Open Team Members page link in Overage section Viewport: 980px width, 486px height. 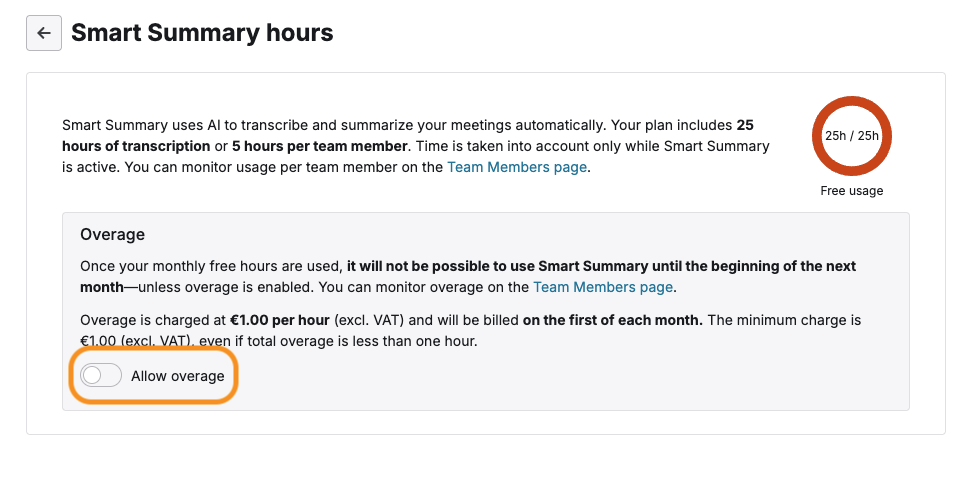602,287
